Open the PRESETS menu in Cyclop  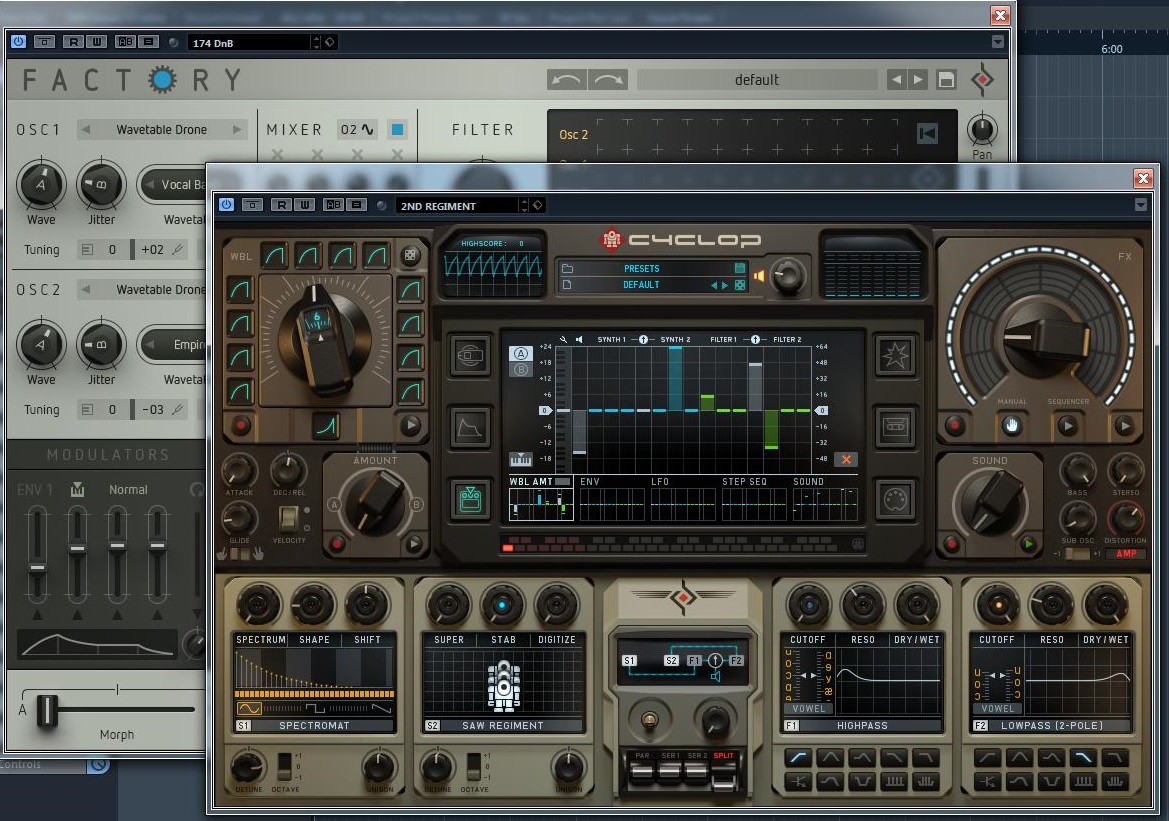click(642, 268)
